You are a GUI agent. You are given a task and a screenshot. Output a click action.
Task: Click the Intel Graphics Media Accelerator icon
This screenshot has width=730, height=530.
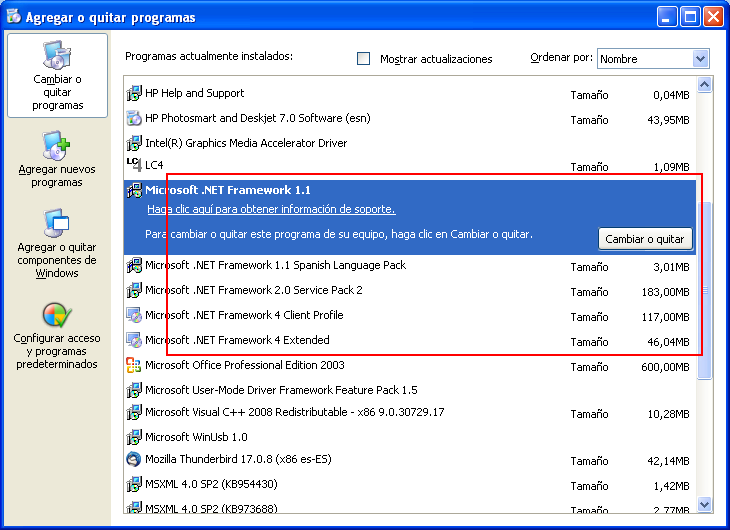click(x=134, y=143)
